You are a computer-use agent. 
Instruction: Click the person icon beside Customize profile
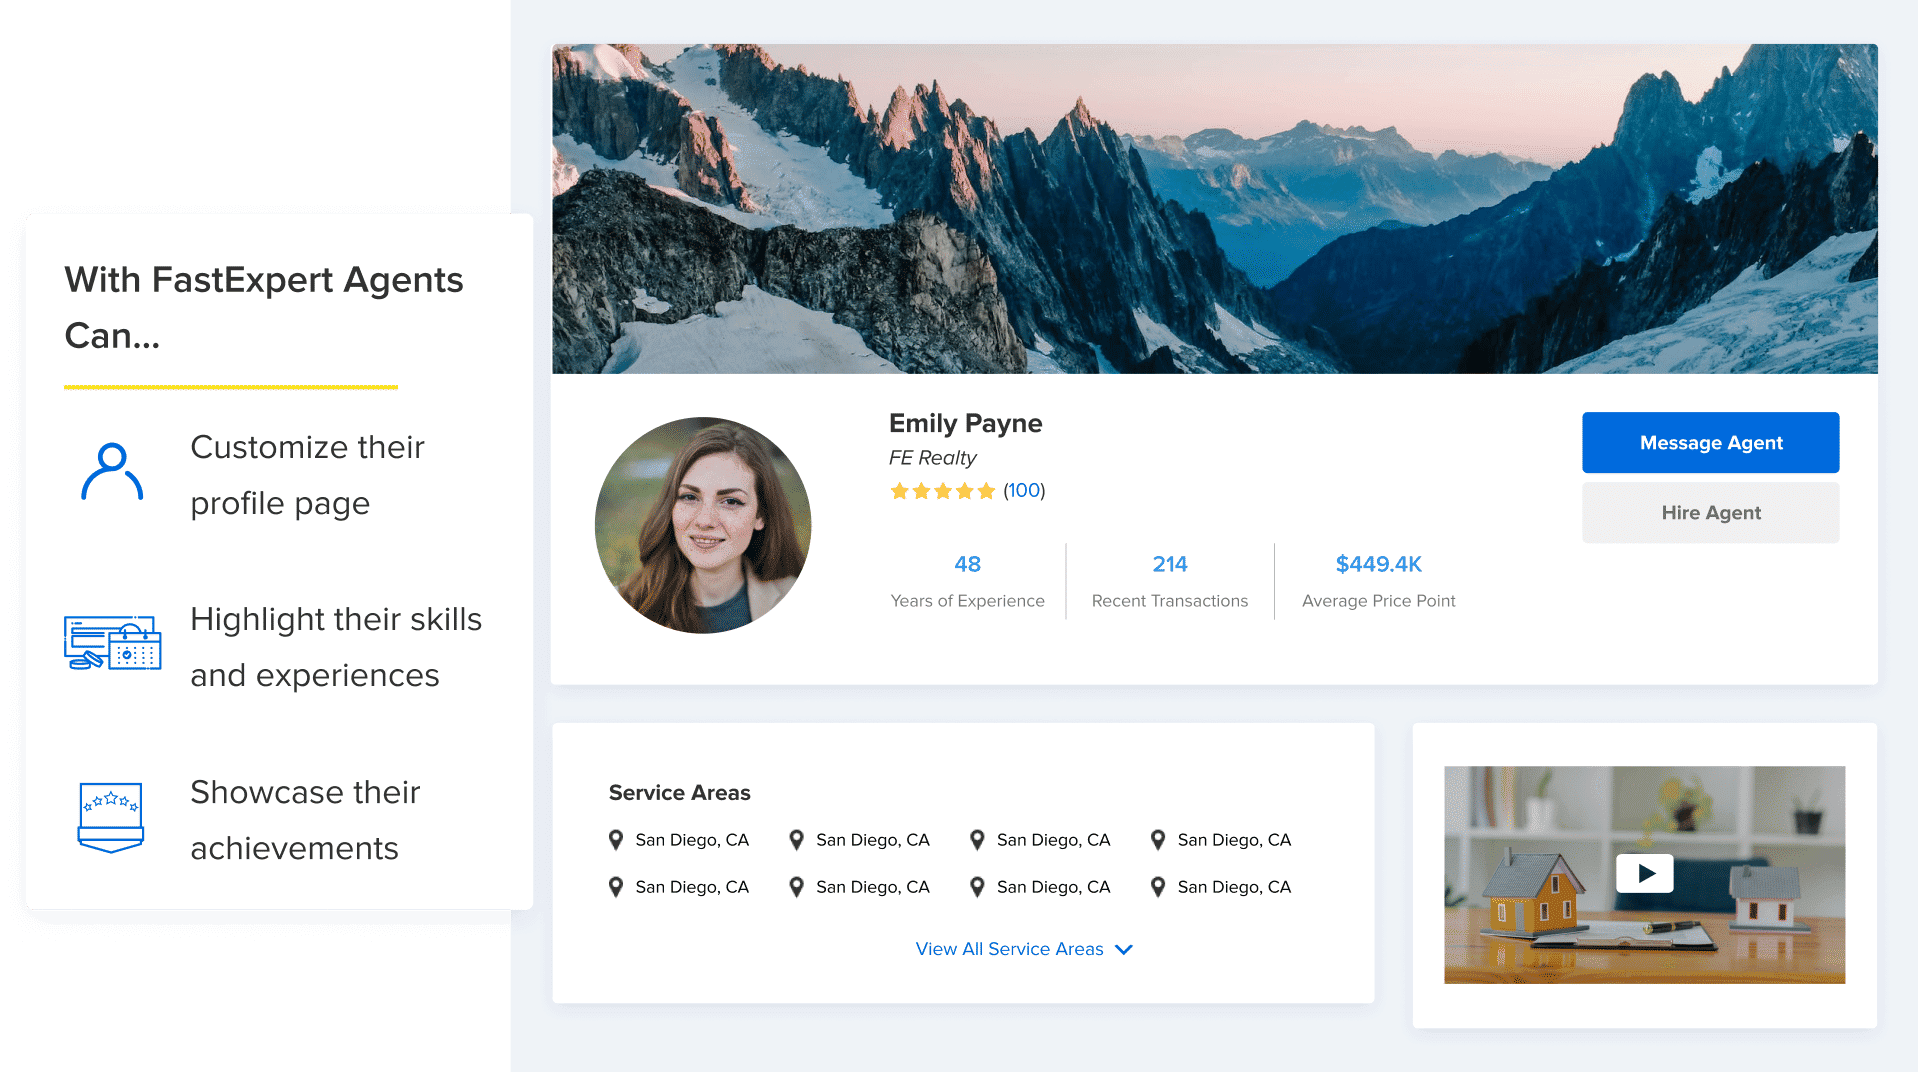click(x=112, y=472)
